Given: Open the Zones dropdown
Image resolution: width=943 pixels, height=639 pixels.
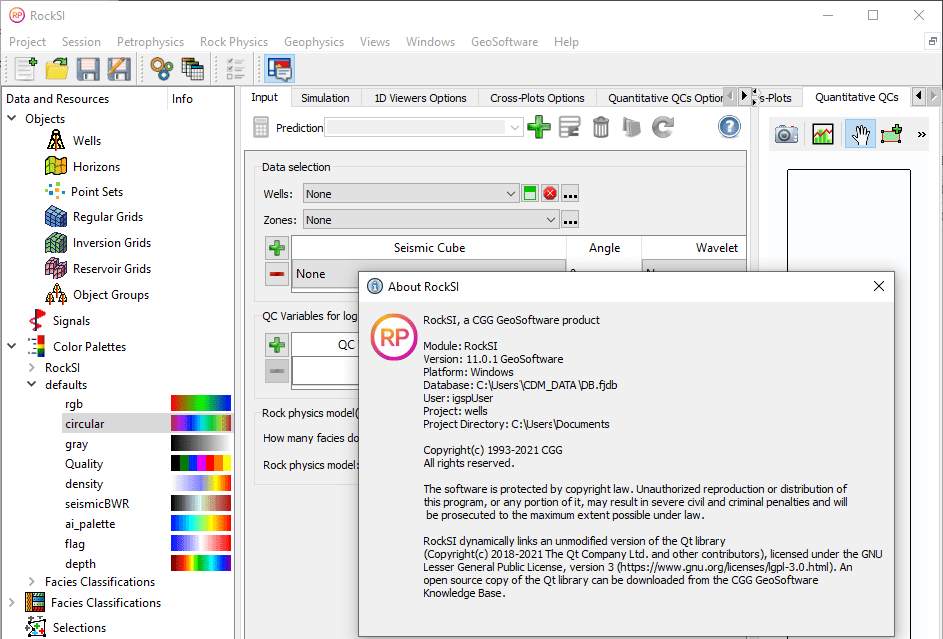Looking at the screenshot, I should click(431, 220).
